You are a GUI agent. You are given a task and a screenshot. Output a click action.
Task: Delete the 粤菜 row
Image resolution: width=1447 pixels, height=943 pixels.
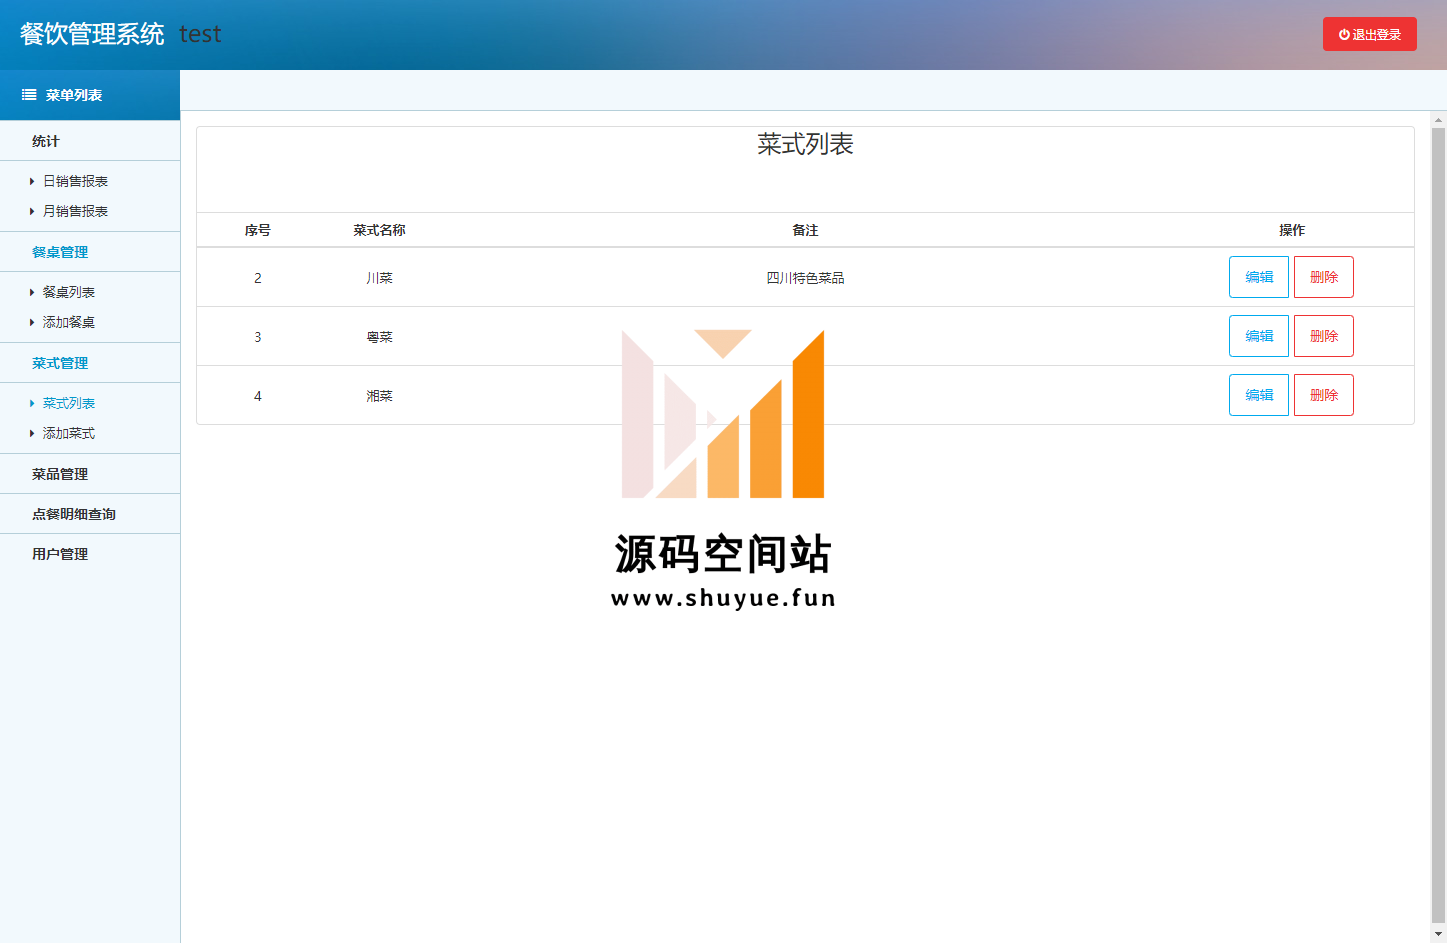(x=1324, y=336)
